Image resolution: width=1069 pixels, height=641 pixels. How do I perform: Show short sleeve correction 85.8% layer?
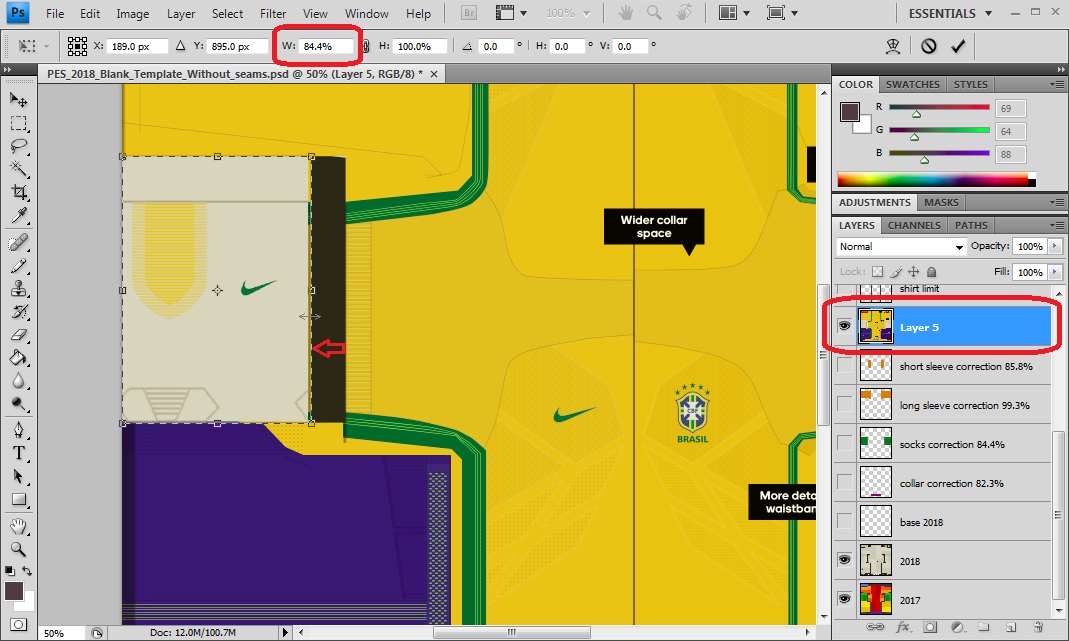click(x=844, y=366)
